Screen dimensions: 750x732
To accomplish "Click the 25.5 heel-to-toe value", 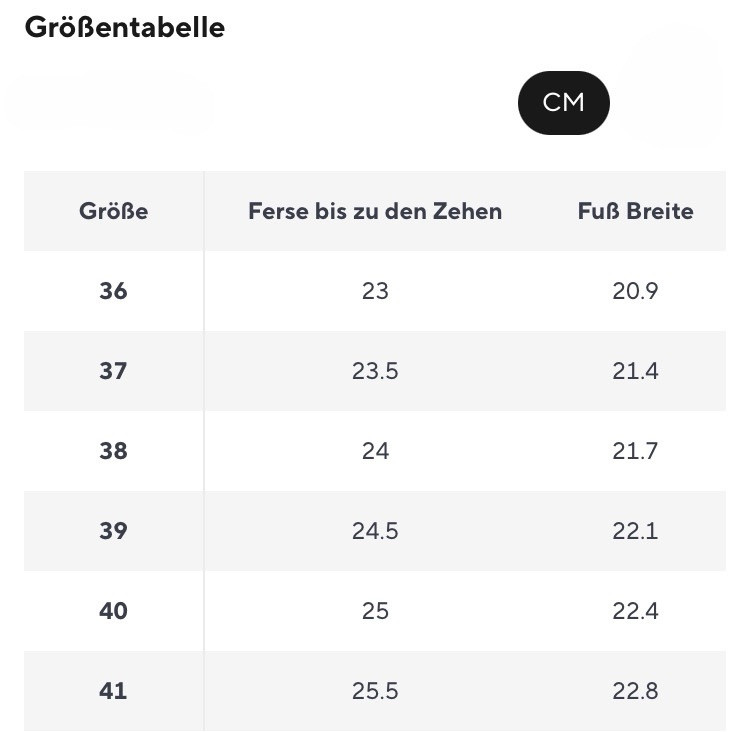I will point(375,690).
